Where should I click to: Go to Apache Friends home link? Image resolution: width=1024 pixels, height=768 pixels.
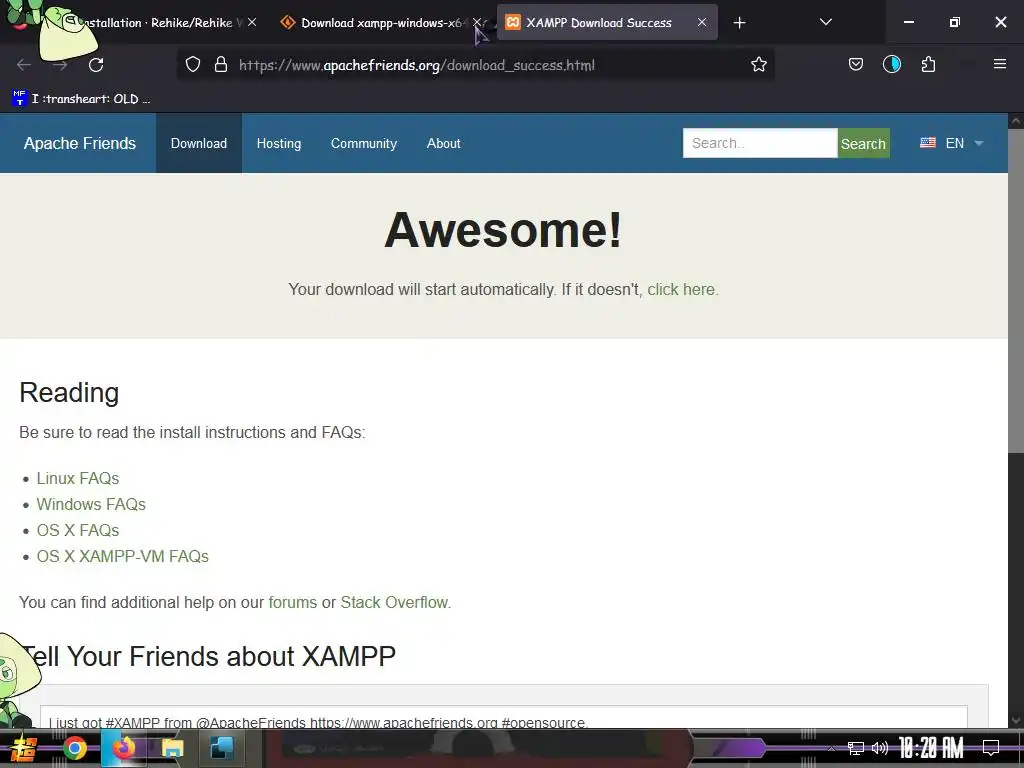(x=80, y=143)
